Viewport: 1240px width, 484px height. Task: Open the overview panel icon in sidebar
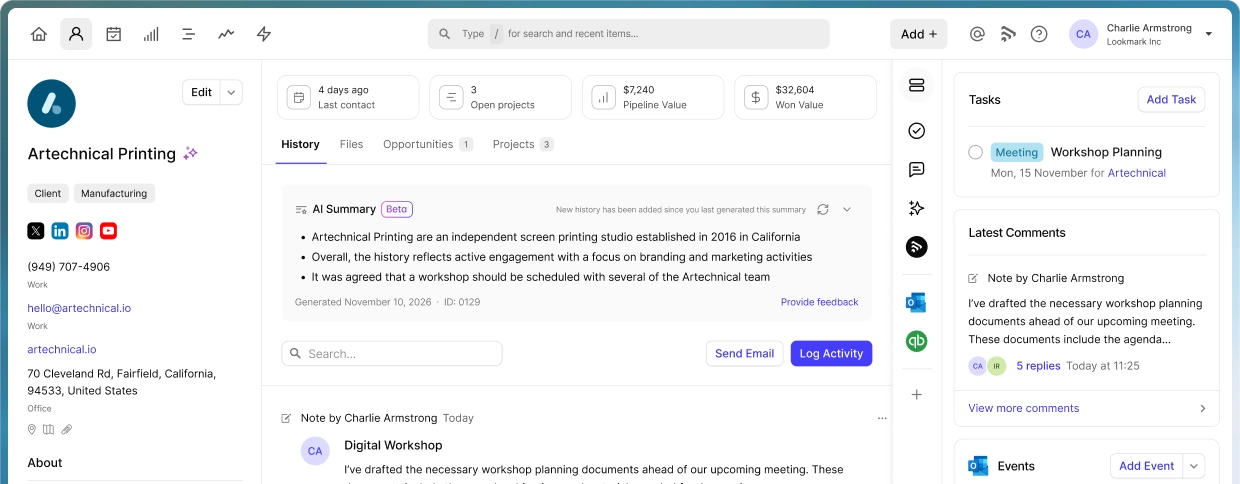(916, 85)
